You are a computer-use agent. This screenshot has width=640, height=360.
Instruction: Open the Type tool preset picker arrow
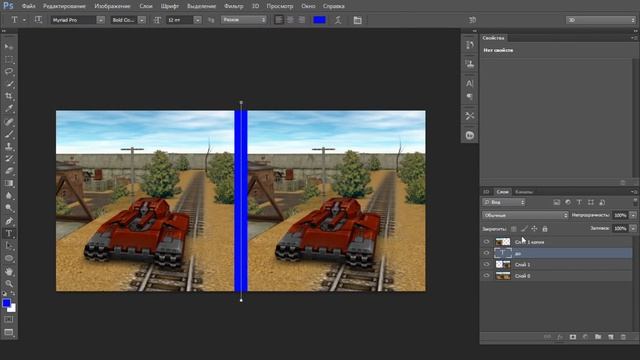point(24,20)
